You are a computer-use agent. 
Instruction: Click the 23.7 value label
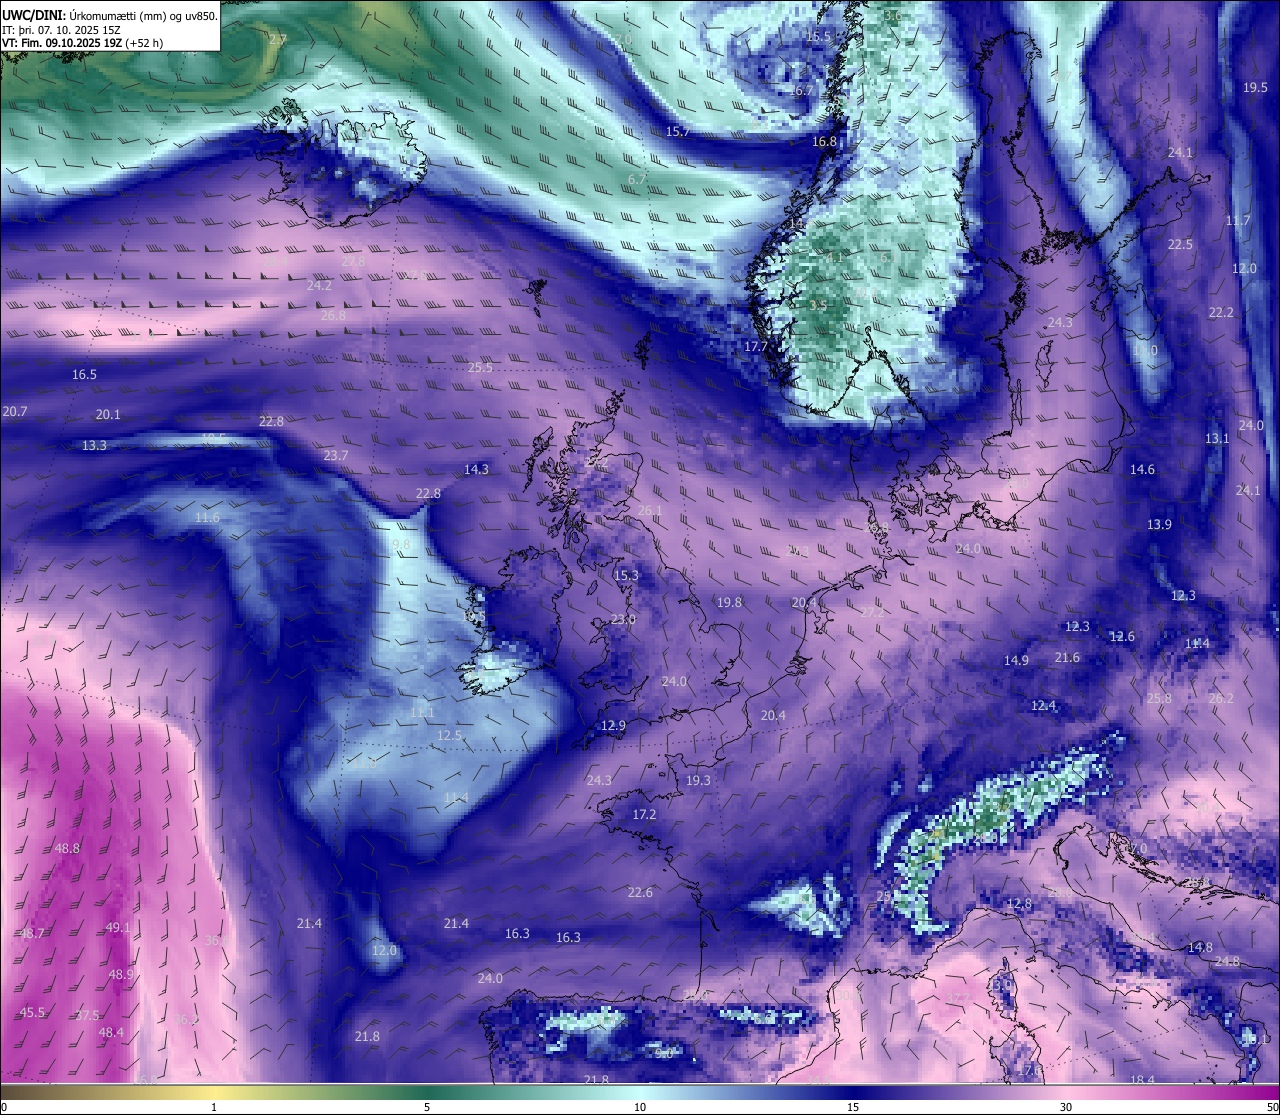coord(336,456)
